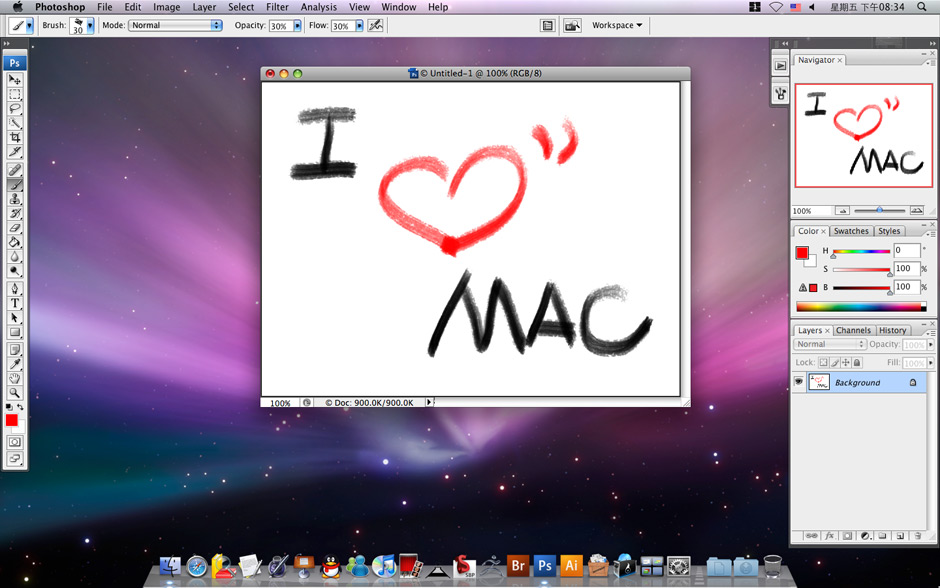
Task: Select the Brush tool in the toolbox
Action: click(x=14, y=185)
